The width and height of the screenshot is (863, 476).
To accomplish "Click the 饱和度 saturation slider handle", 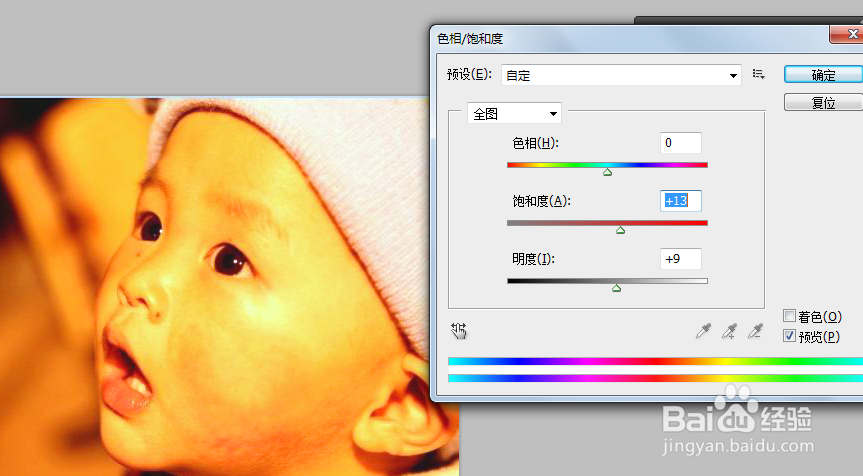I will click(620, 230).
